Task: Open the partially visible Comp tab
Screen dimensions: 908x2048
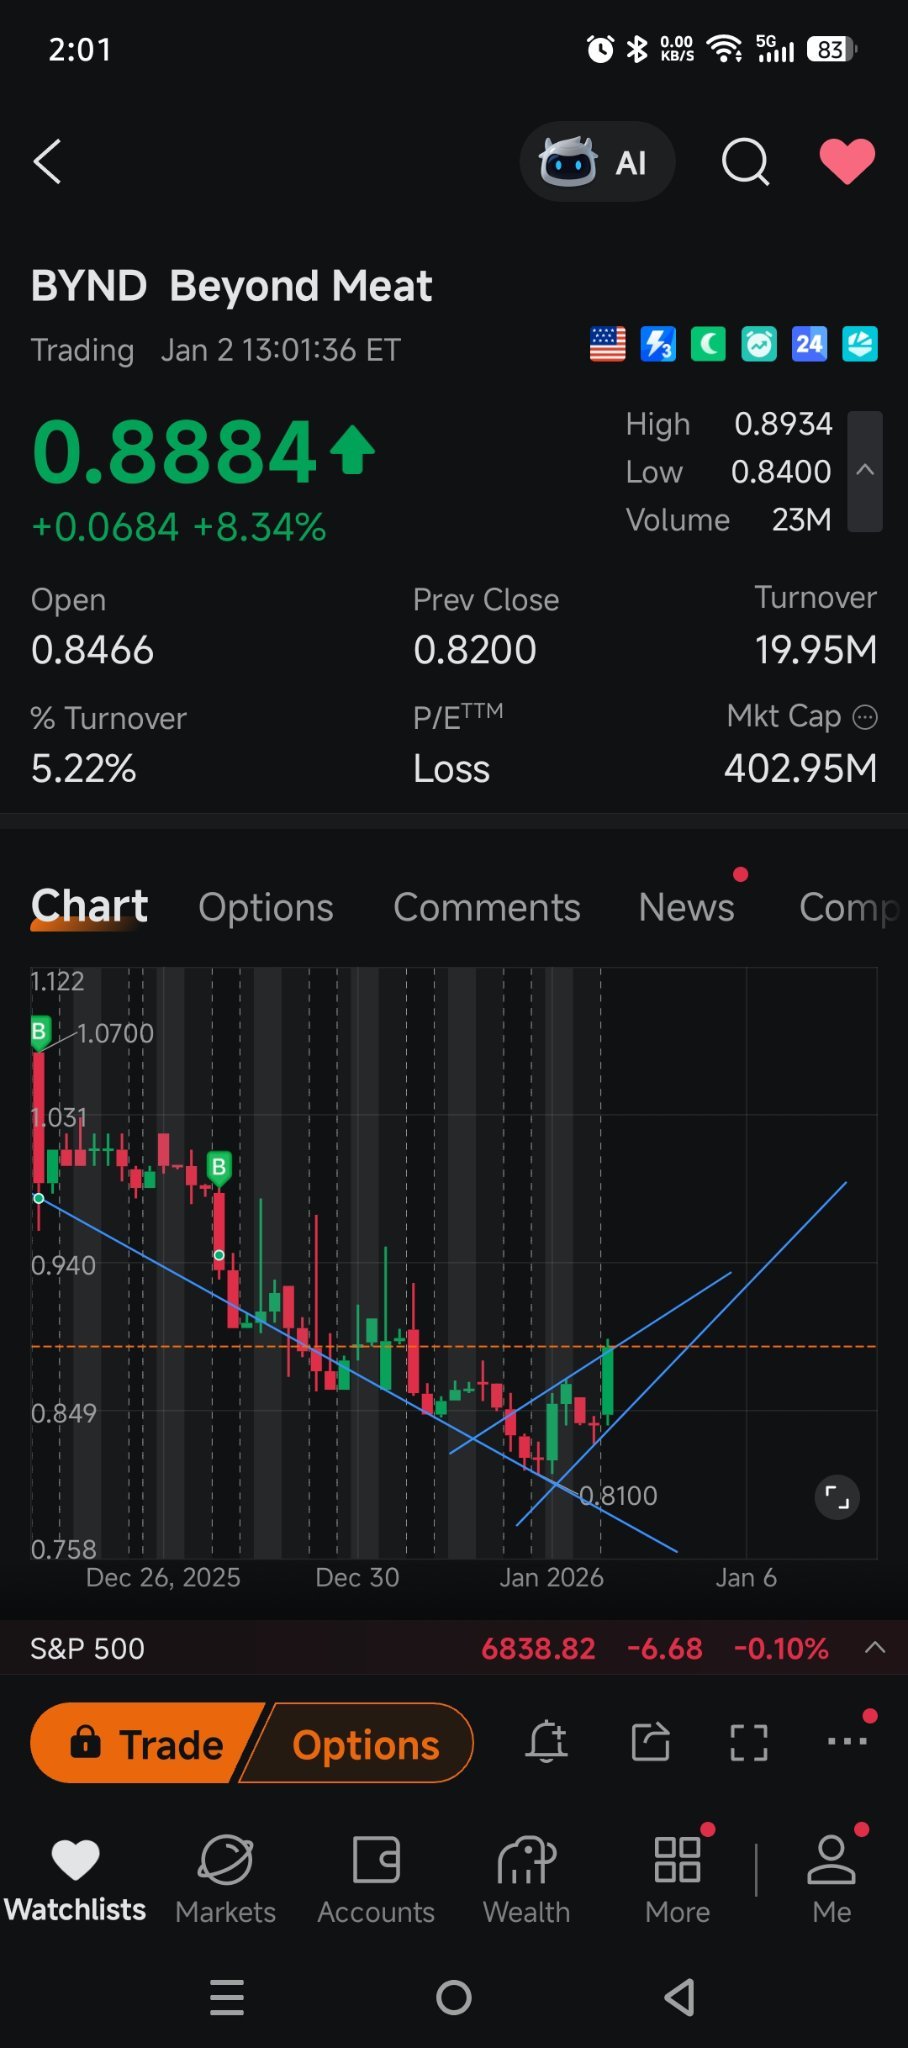Action: [850, 907]
